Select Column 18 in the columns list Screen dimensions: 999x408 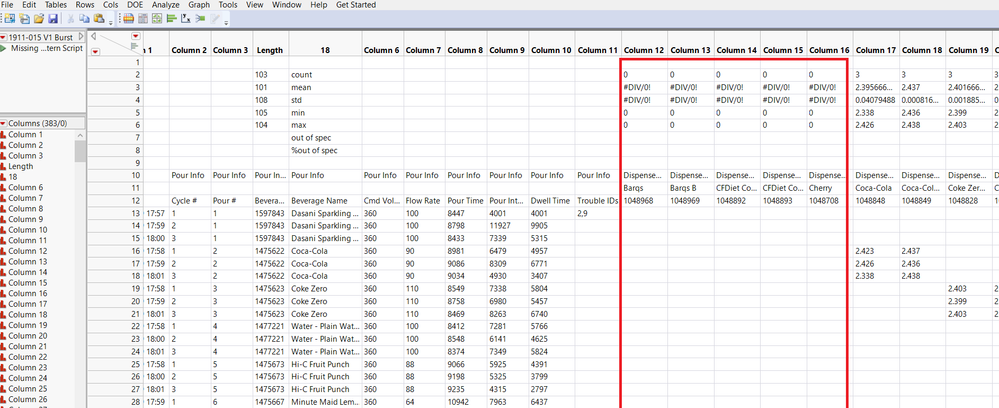pos(27,314)
